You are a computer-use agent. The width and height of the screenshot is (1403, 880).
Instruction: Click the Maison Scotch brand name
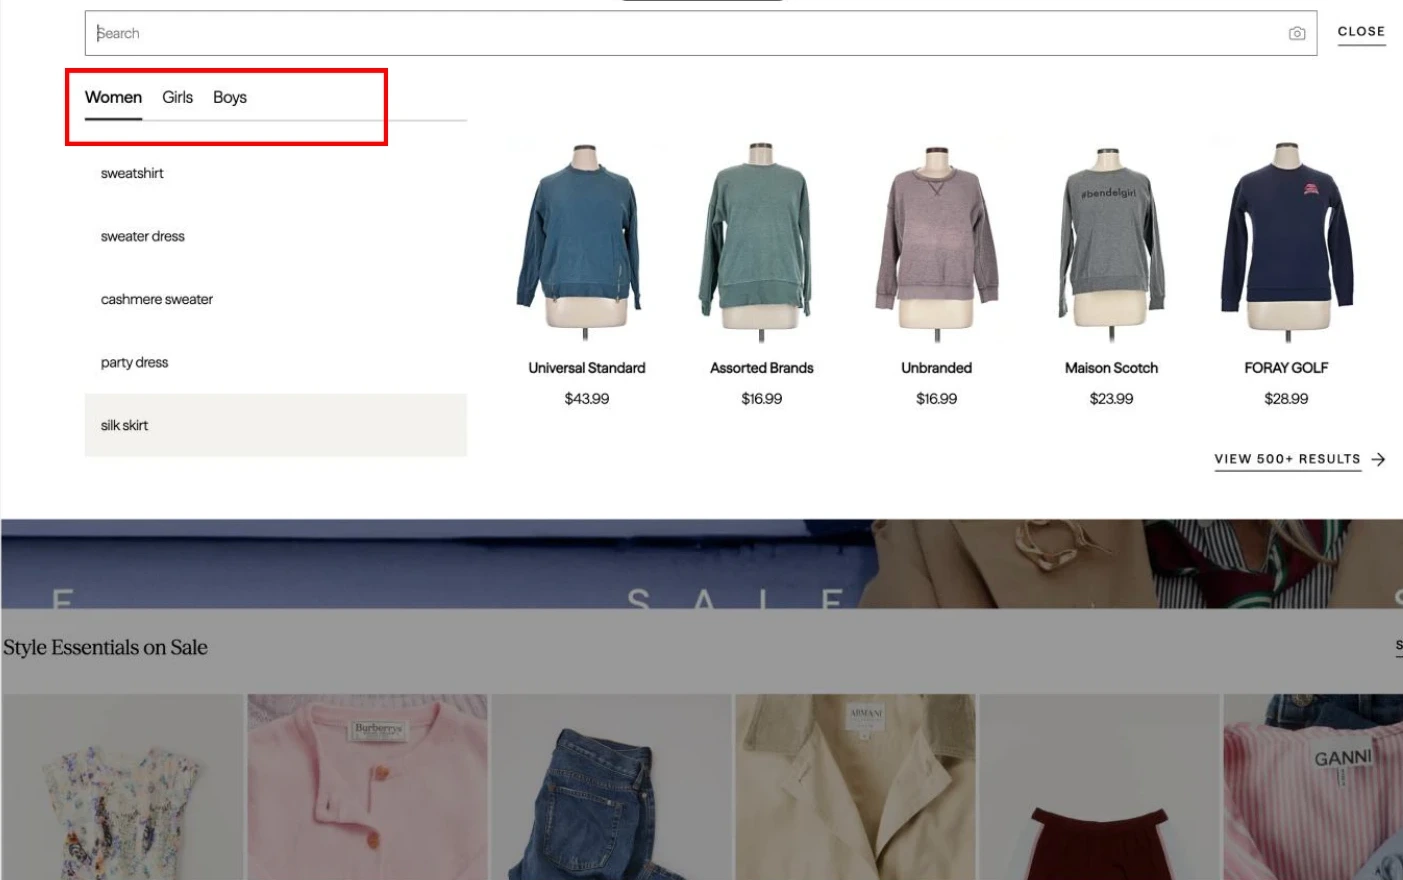(1111, 368)
